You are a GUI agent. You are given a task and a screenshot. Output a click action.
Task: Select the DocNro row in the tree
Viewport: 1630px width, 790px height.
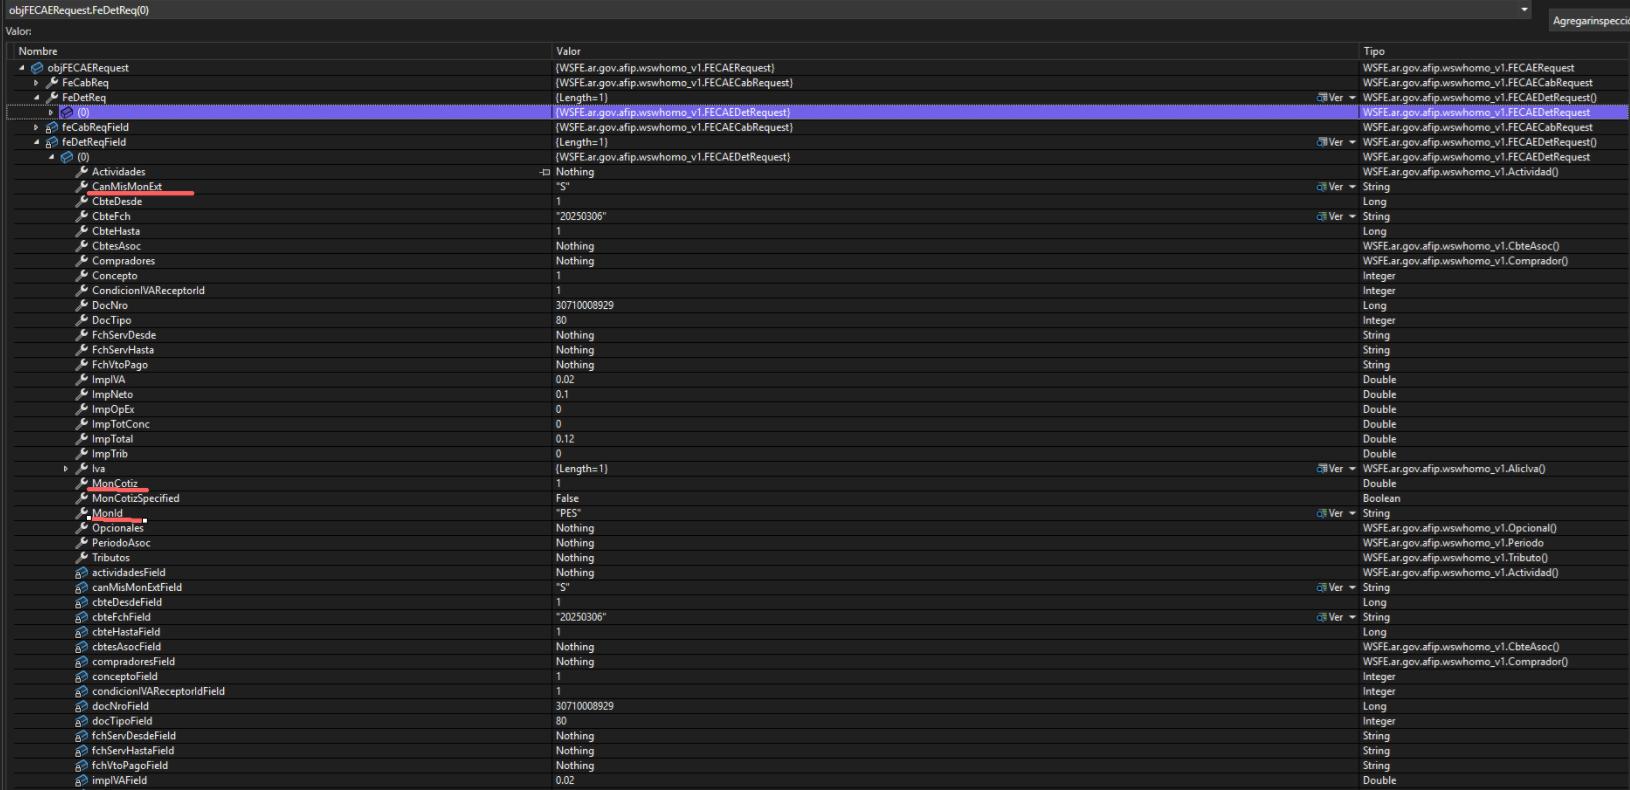click(x=110, y=306)
